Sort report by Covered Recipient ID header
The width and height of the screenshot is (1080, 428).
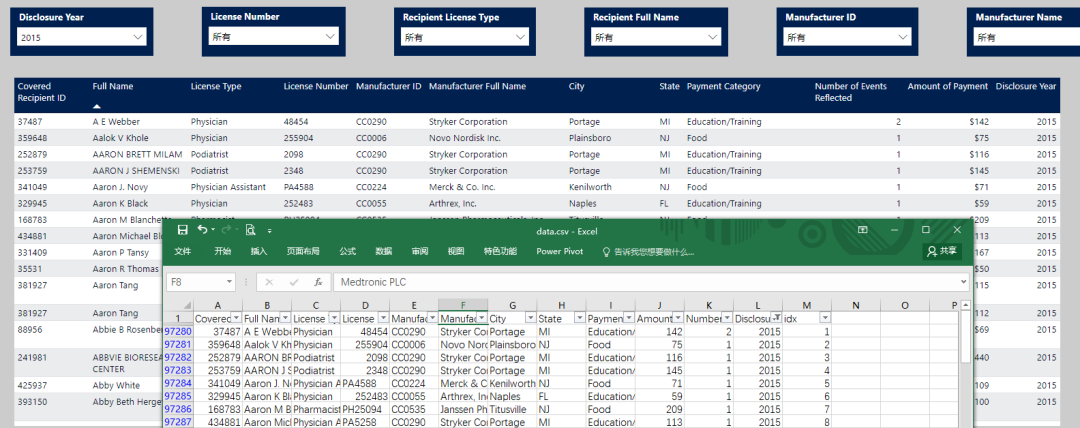41,92
